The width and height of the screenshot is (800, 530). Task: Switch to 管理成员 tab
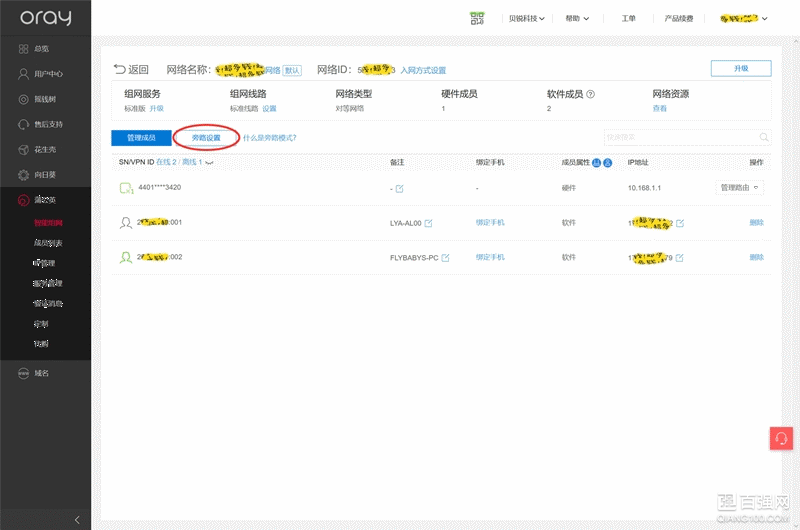(141, 138)
